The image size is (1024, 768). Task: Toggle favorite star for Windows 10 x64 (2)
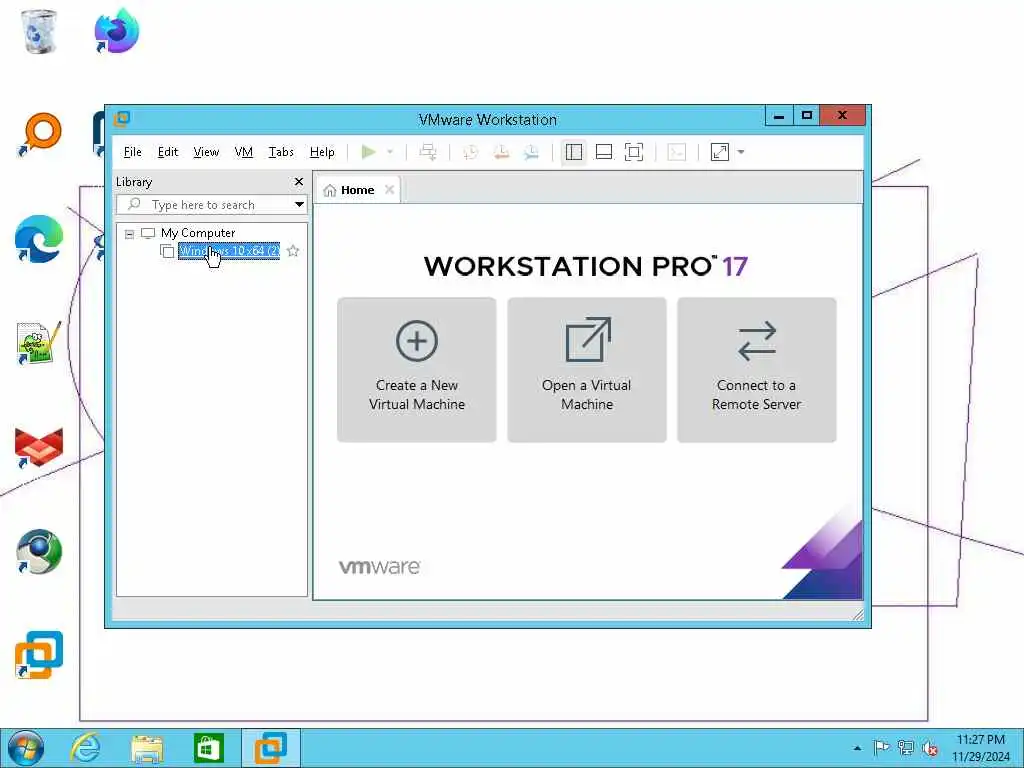(x=293, y=251)
